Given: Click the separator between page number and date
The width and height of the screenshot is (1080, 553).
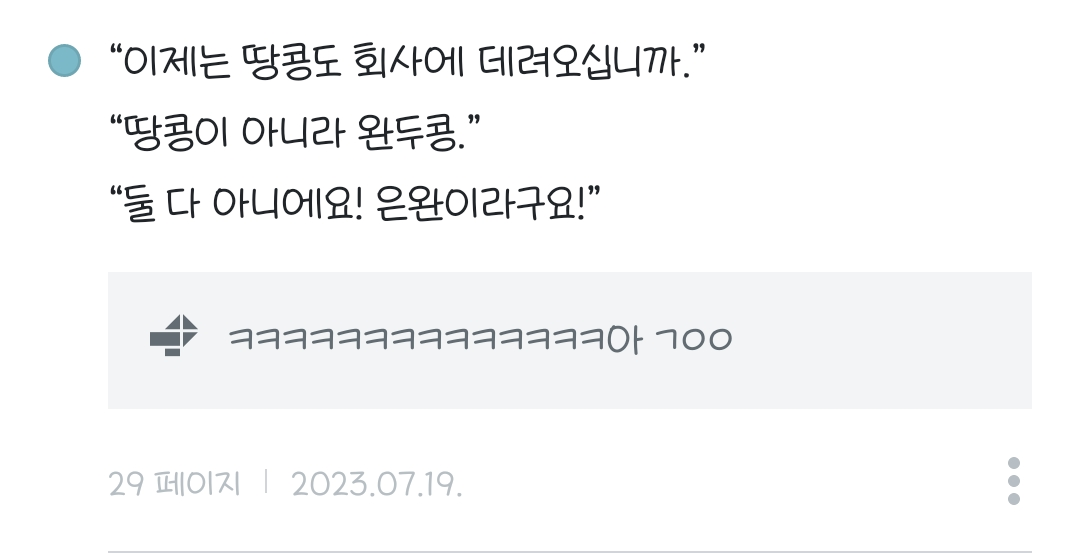Looking at the screenshot, I should click(266, 482).
